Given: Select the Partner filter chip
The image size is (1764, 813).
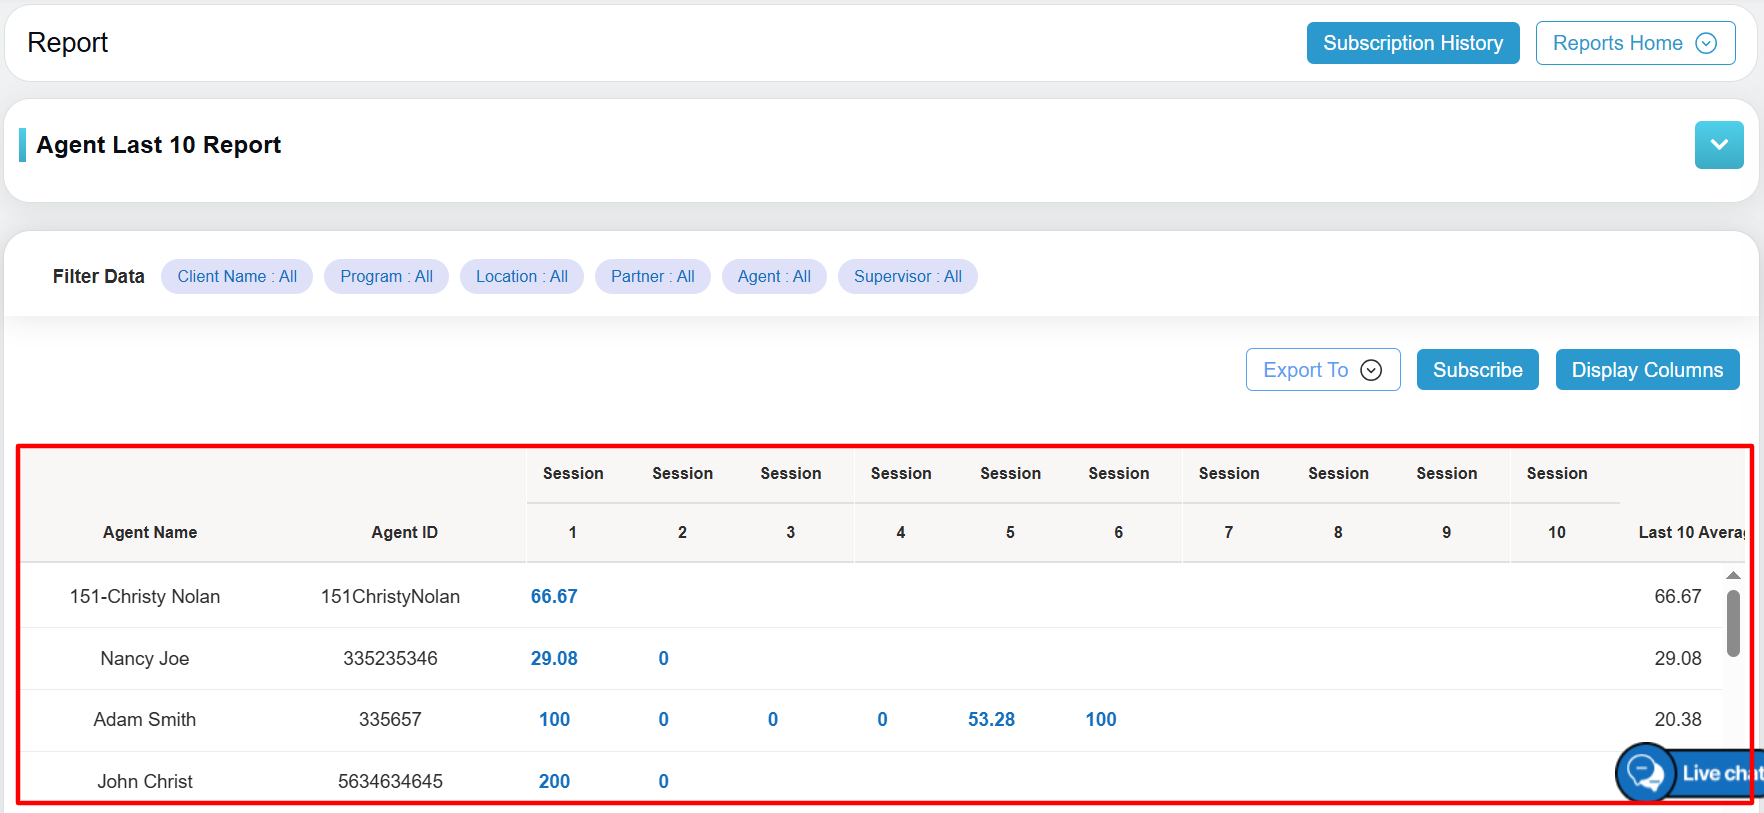Looking at the screenshot, I should pyautogui.click(x=652, y=277).
